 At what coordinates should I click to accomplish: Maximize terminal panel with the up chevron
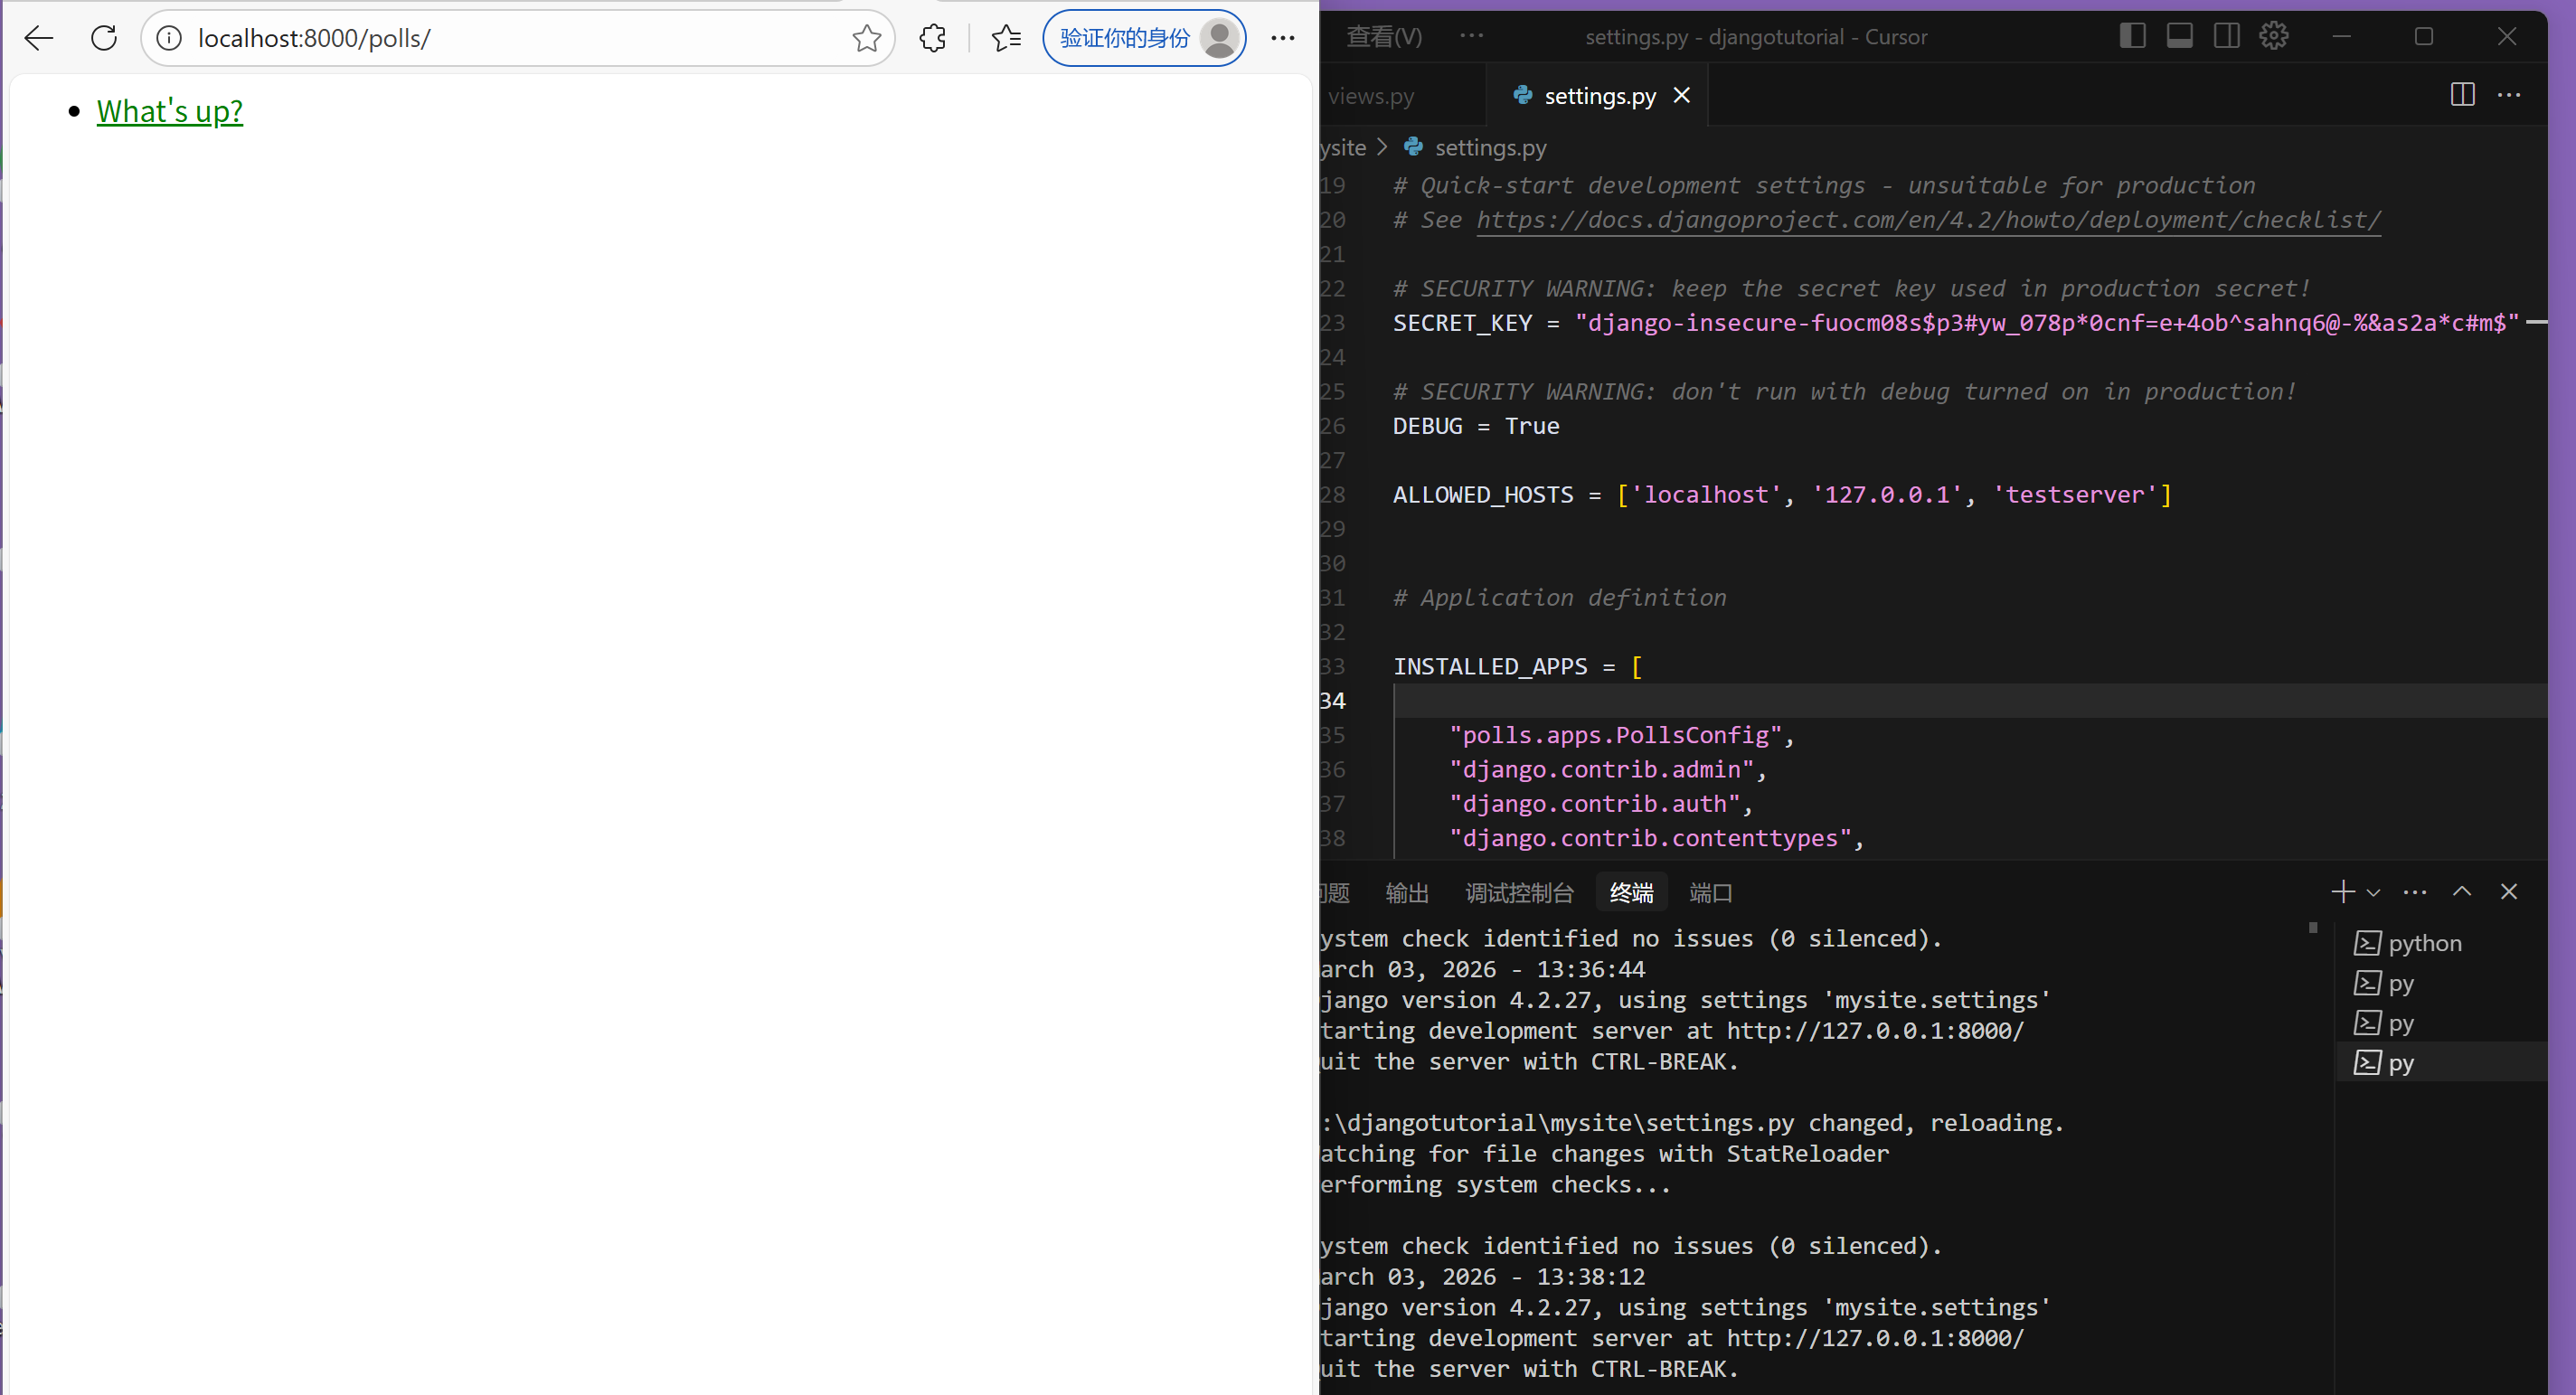click(2462, 891)
